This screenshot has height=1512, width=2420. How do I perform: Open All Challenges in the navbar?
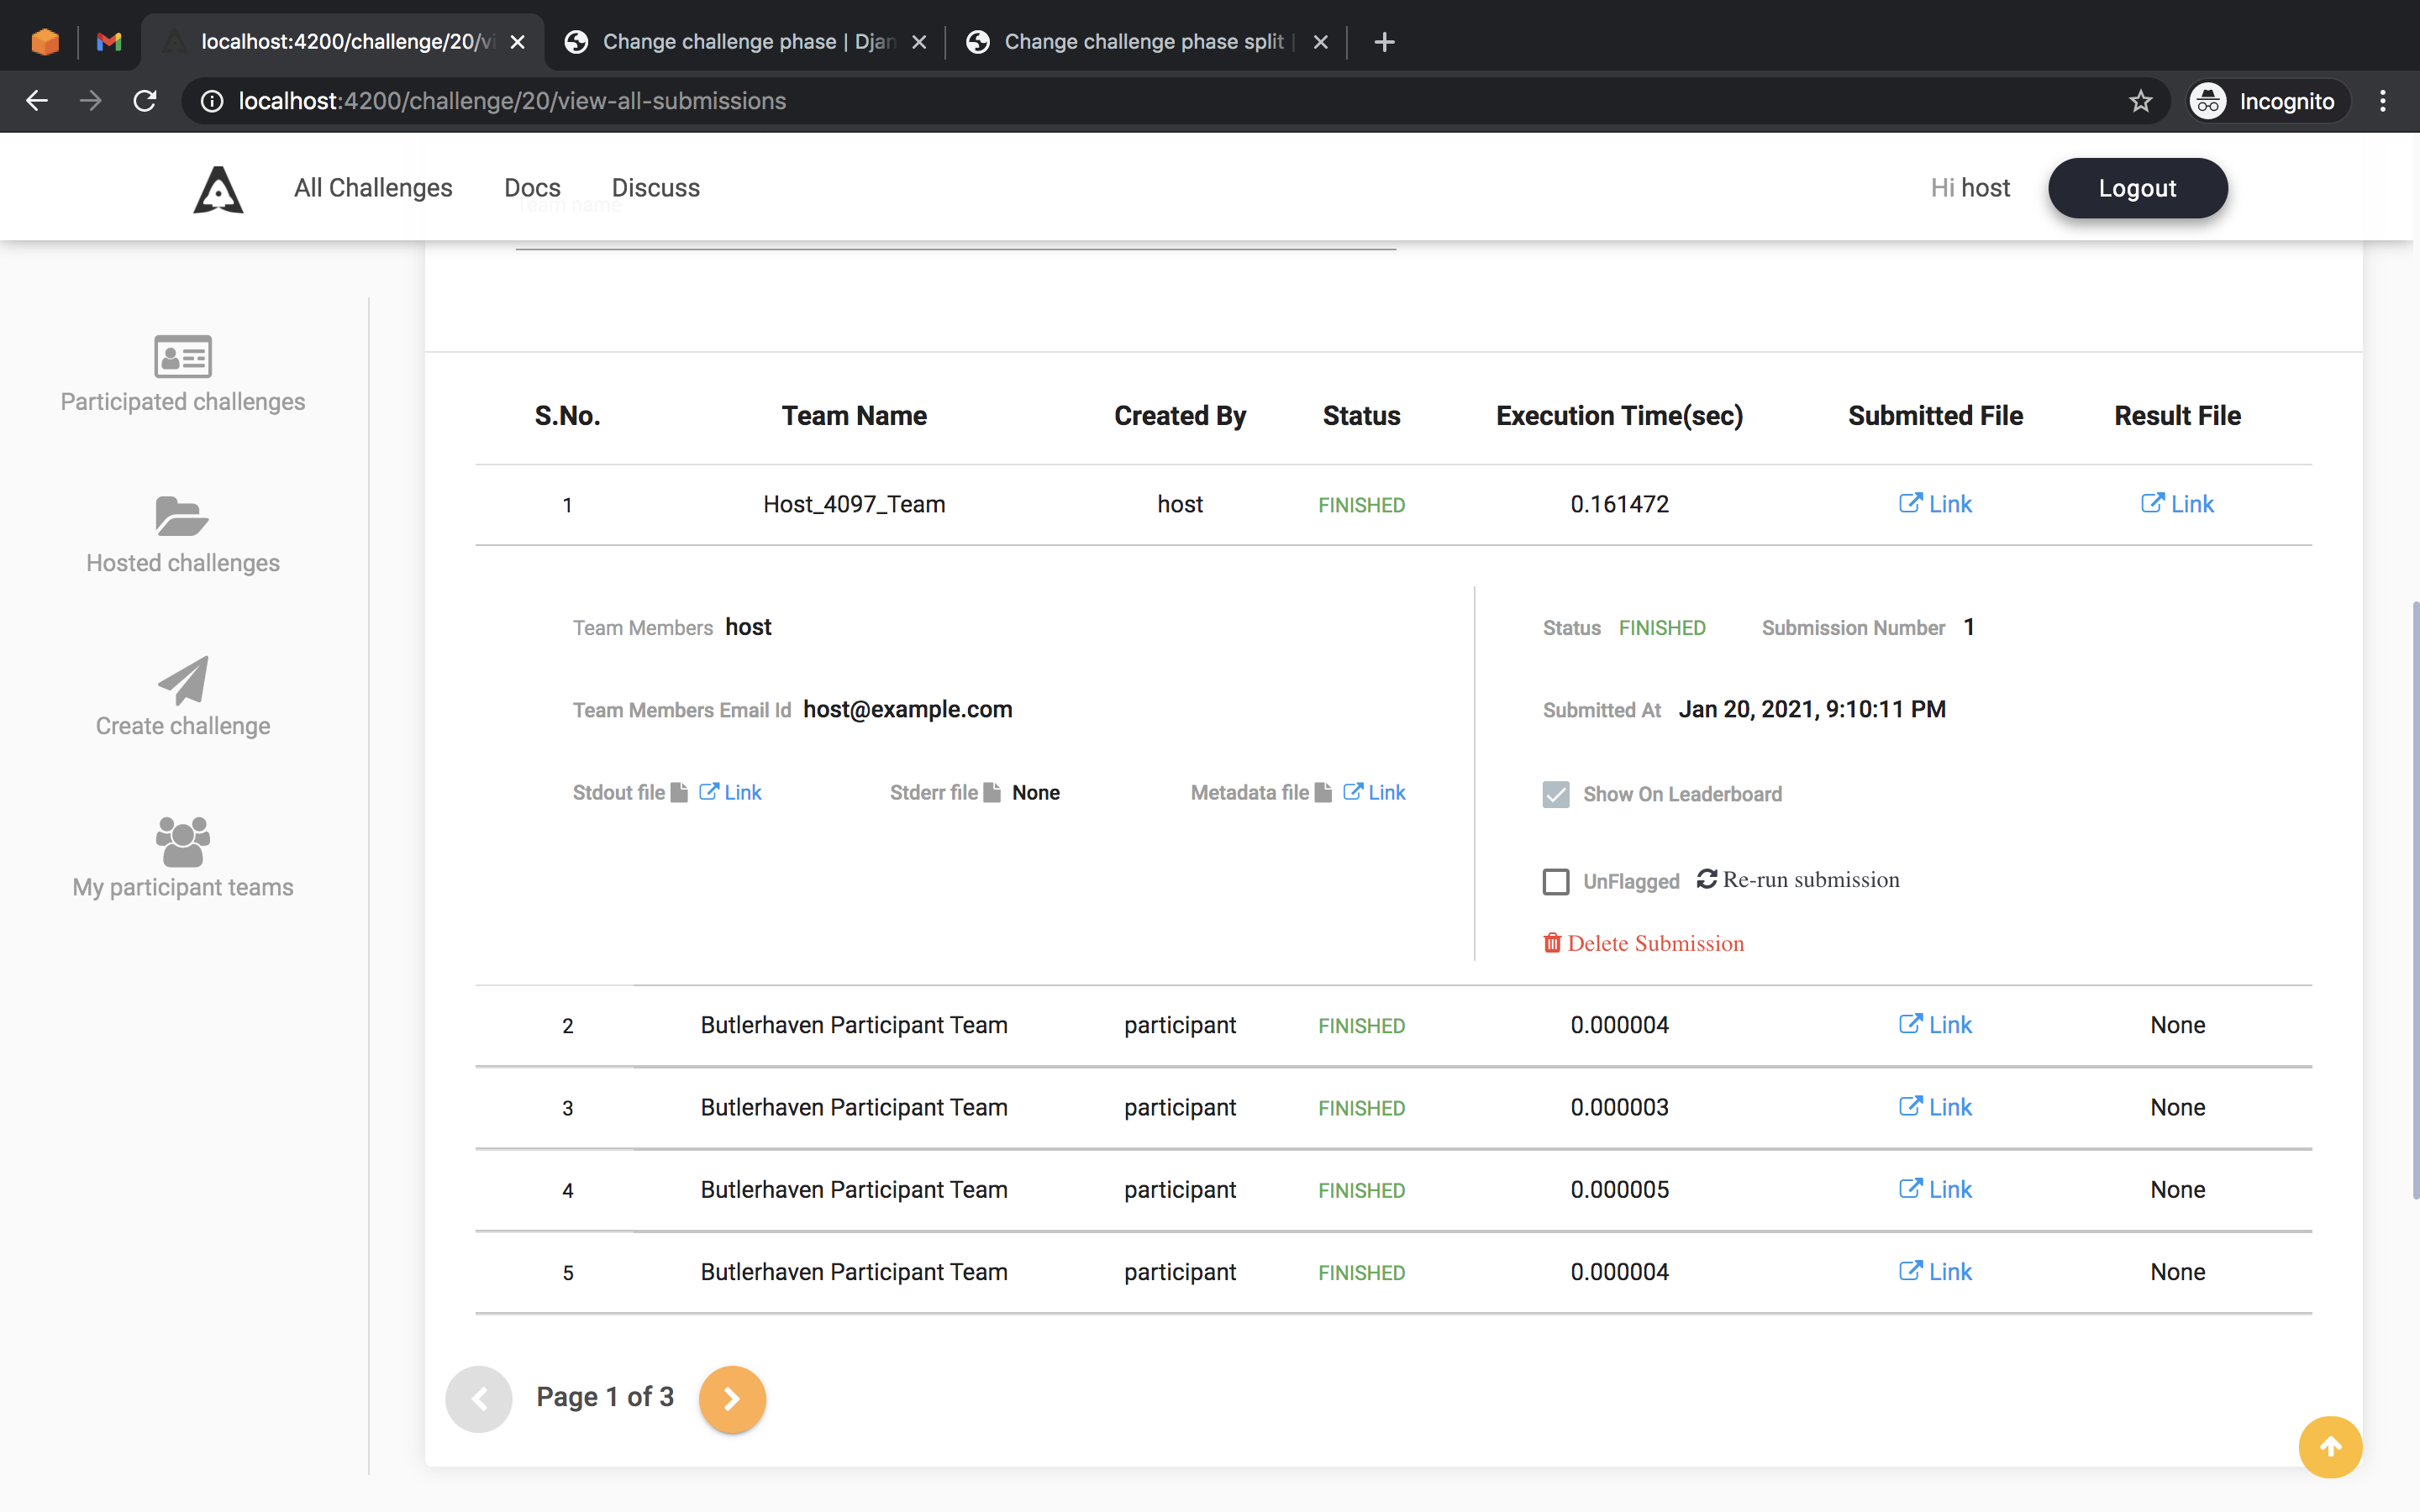tap(373, 188)
